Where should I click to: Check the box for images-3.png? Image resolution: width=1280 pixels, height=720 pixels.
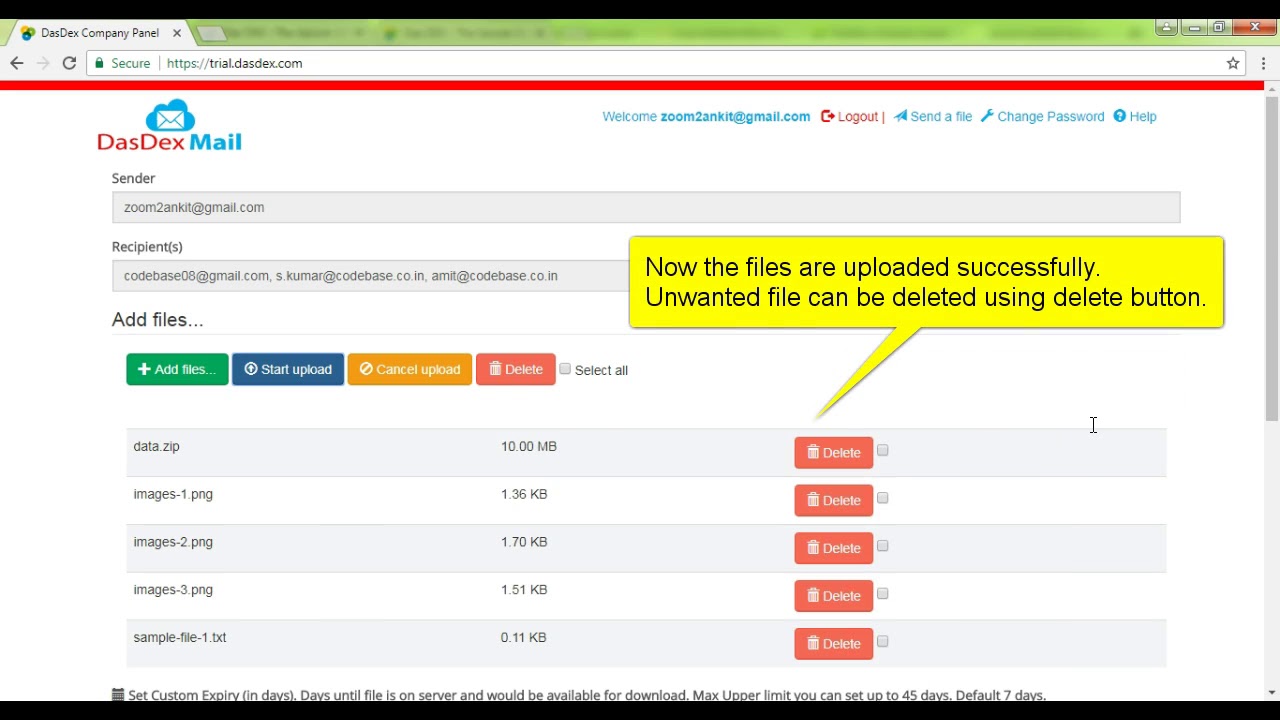(x=882, y=595)
